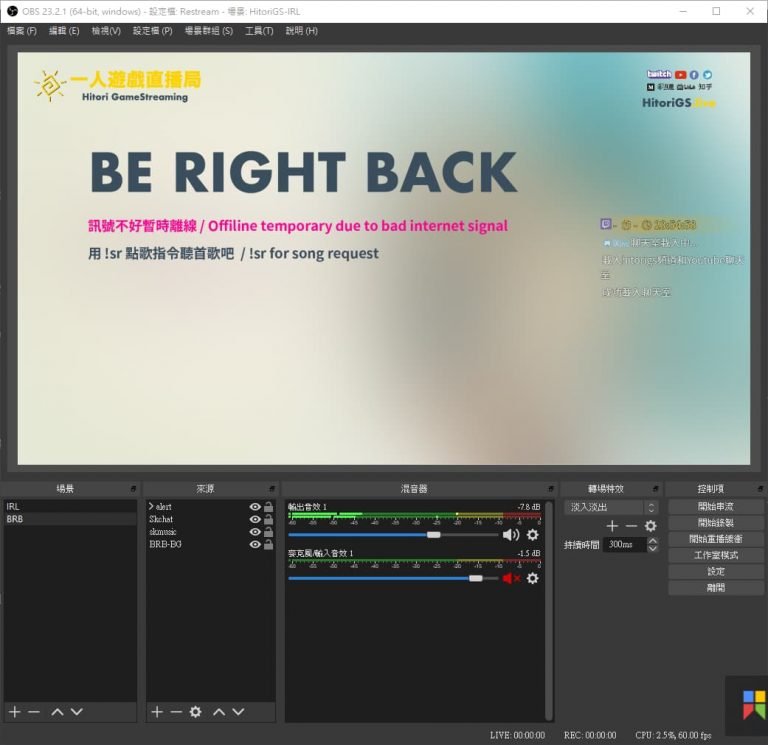
Task: Remove the selected scene with the minus icon
Action: coord(34,712)
